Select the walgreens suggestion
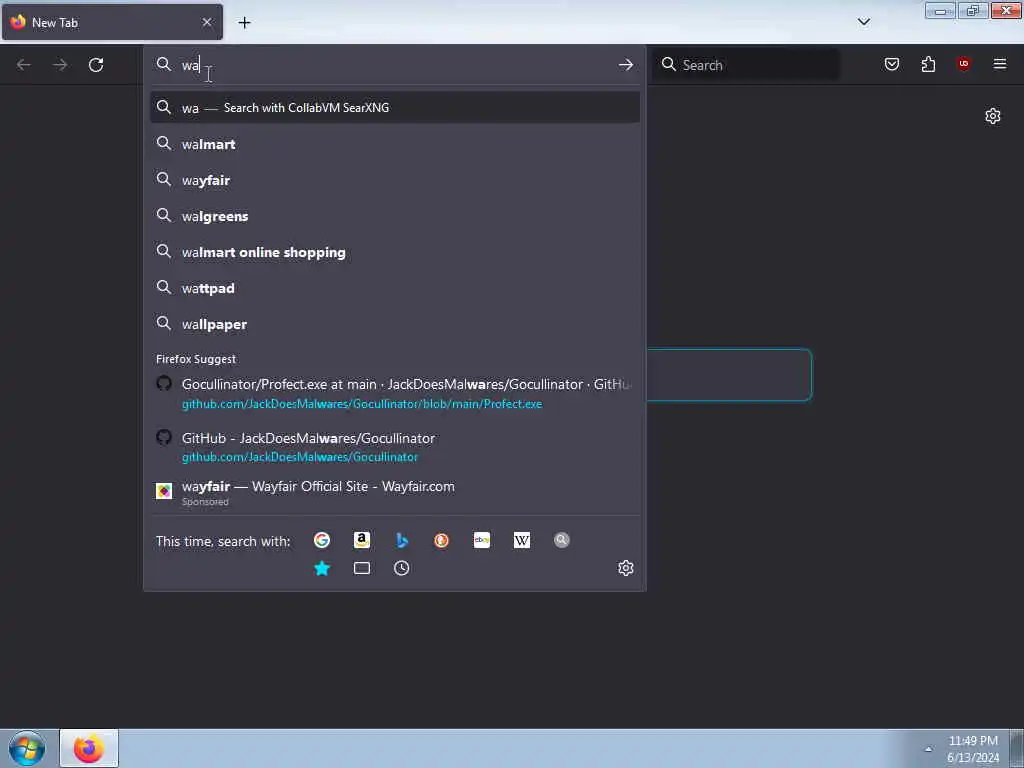 (x=394, y=216)
